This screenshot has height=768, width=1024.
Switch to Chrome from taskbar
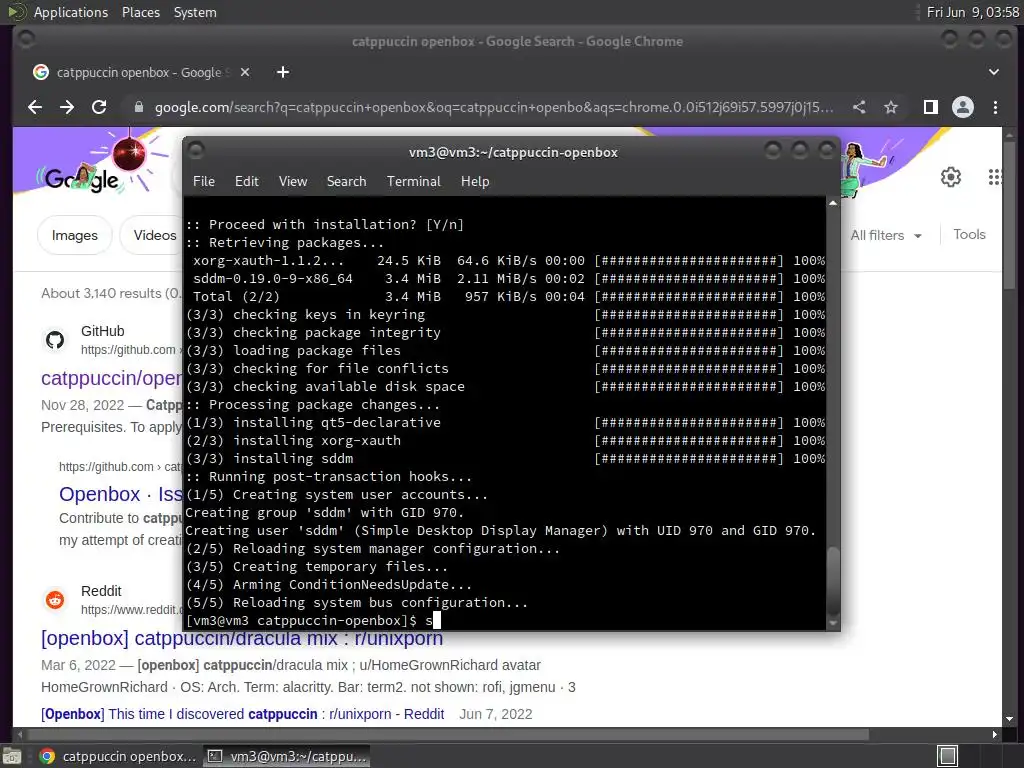pyautogui.click(x=116, y=756)
